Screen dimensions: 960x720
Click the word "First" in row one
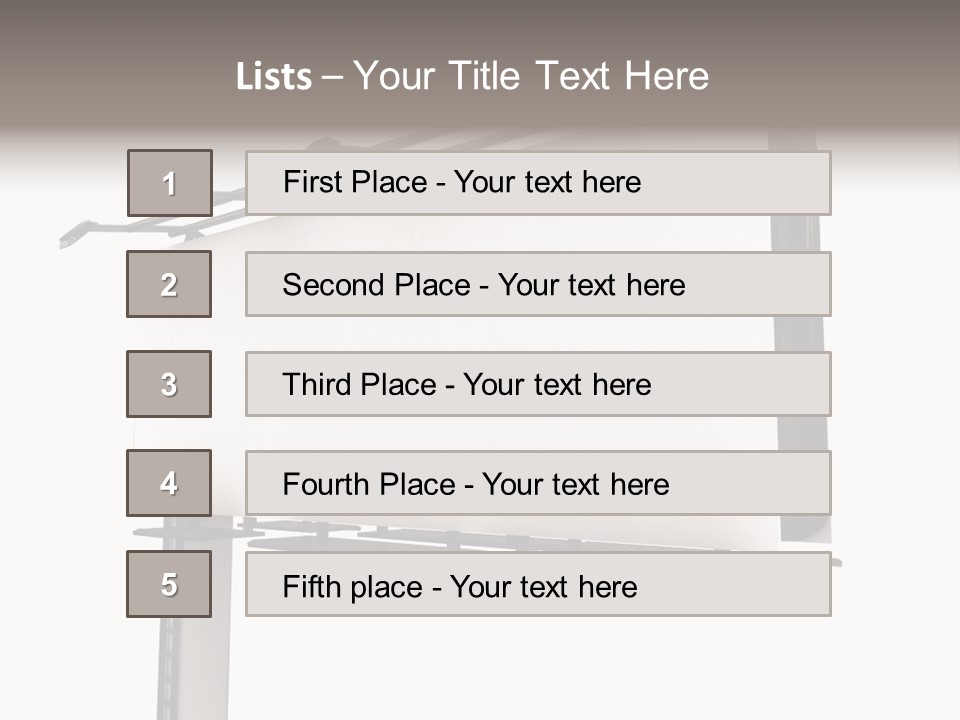click(311, 182)
